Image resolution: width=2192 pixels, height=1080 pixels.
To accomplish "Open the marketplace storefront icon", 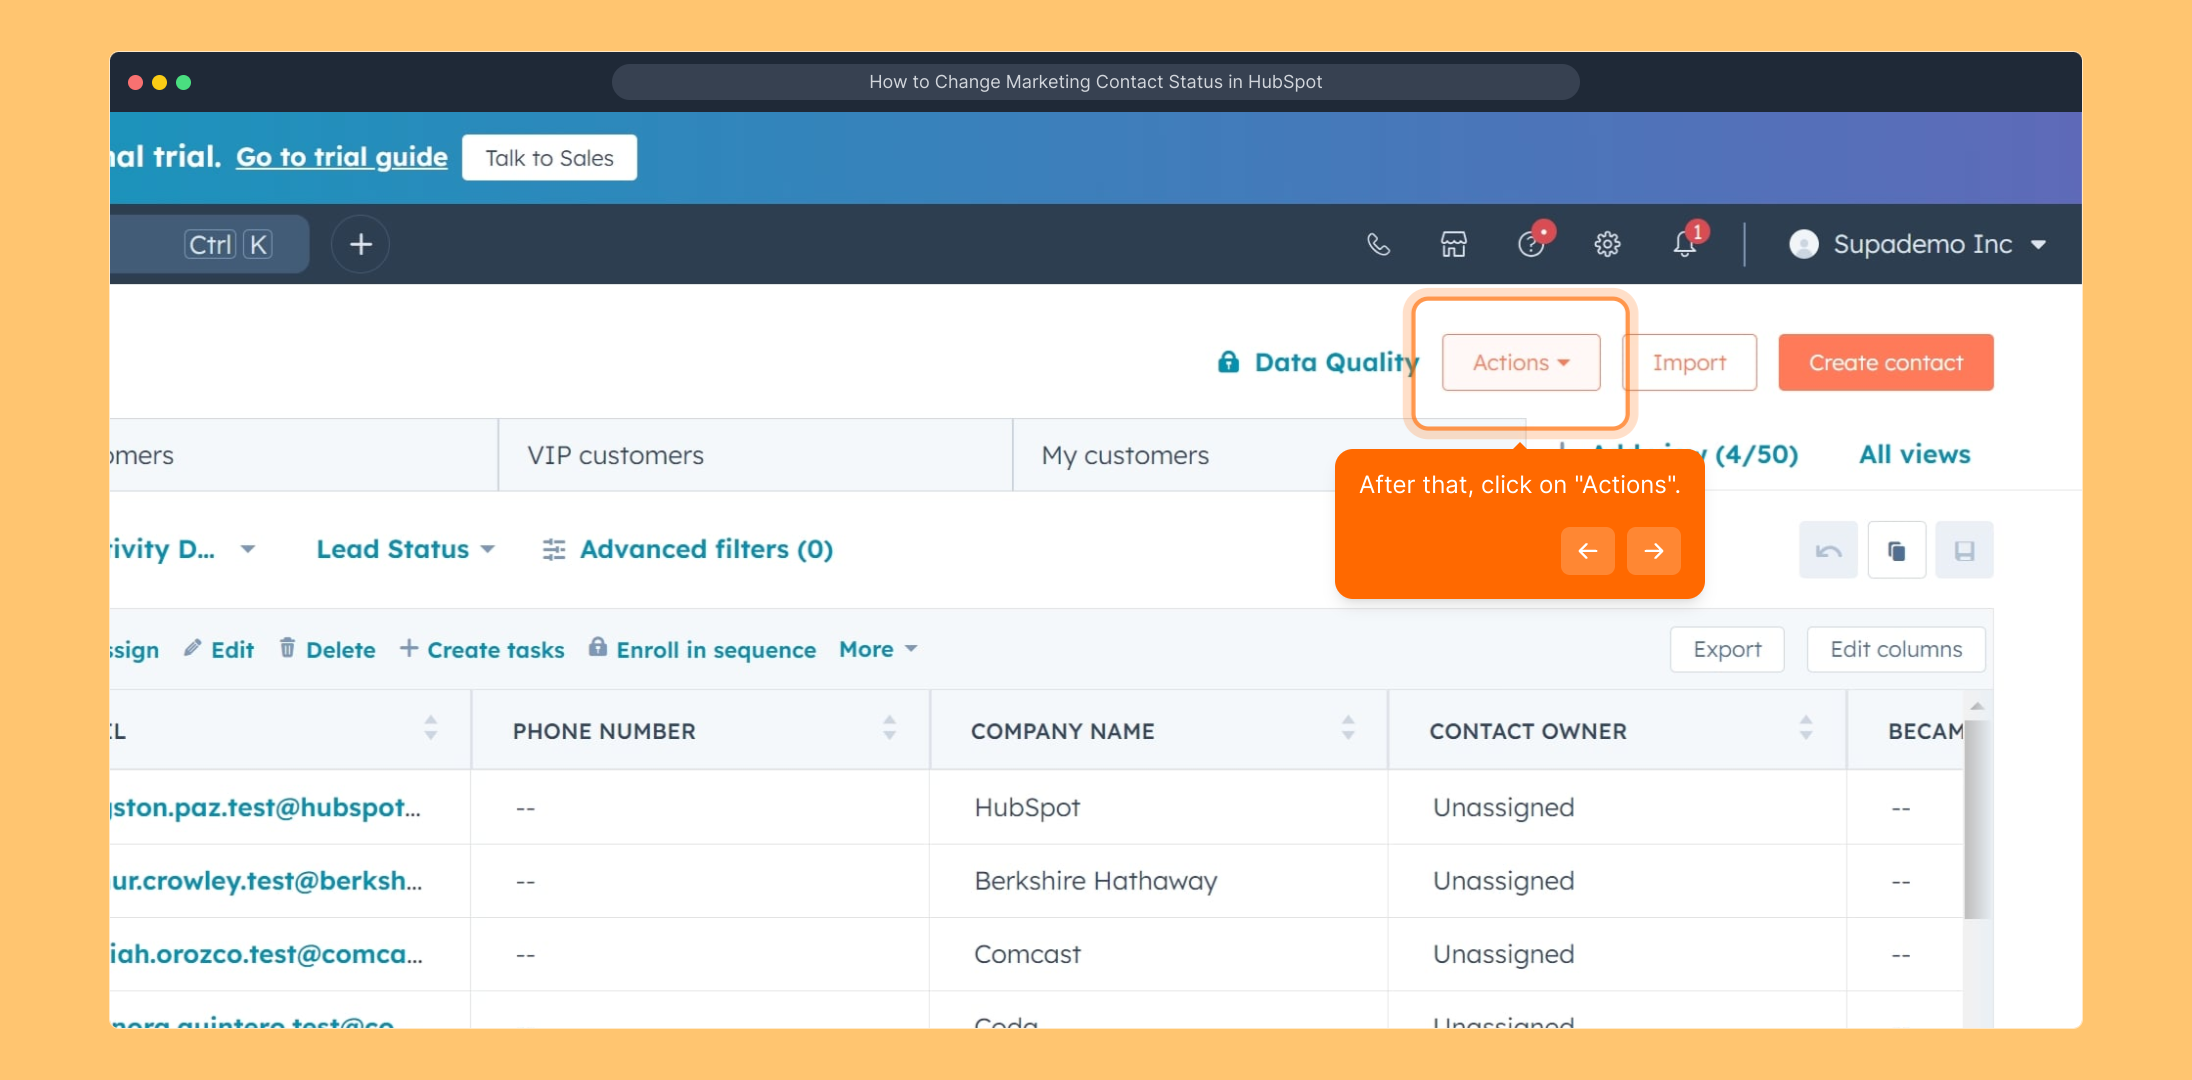I will click(1453, 244).
